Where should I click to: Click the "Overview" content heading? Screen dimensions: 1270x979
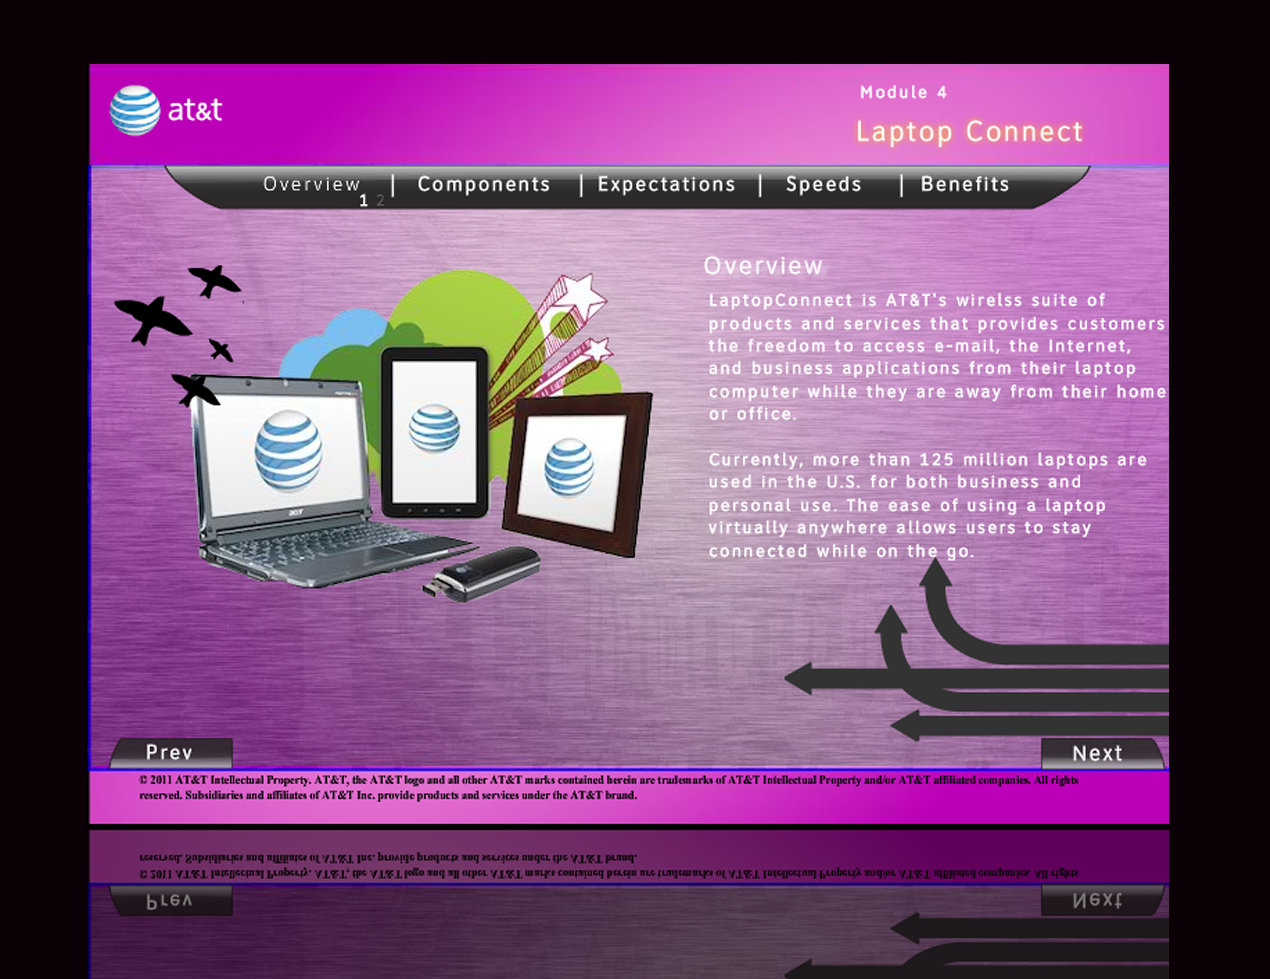coord(763,266)
